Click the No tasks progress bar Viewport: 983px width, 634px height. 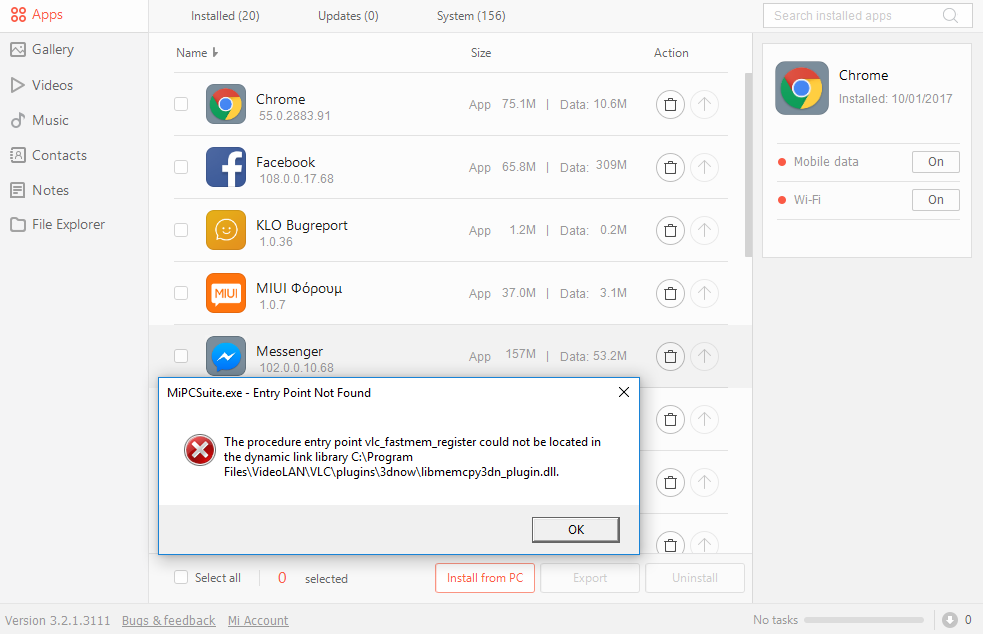(x=864, y=620)
